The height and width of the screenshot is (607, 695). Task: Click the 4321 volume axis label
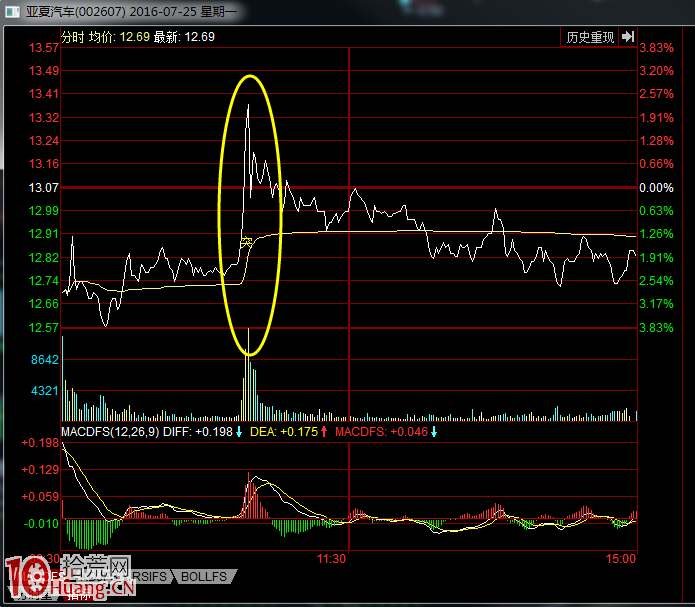pos(45,391)
